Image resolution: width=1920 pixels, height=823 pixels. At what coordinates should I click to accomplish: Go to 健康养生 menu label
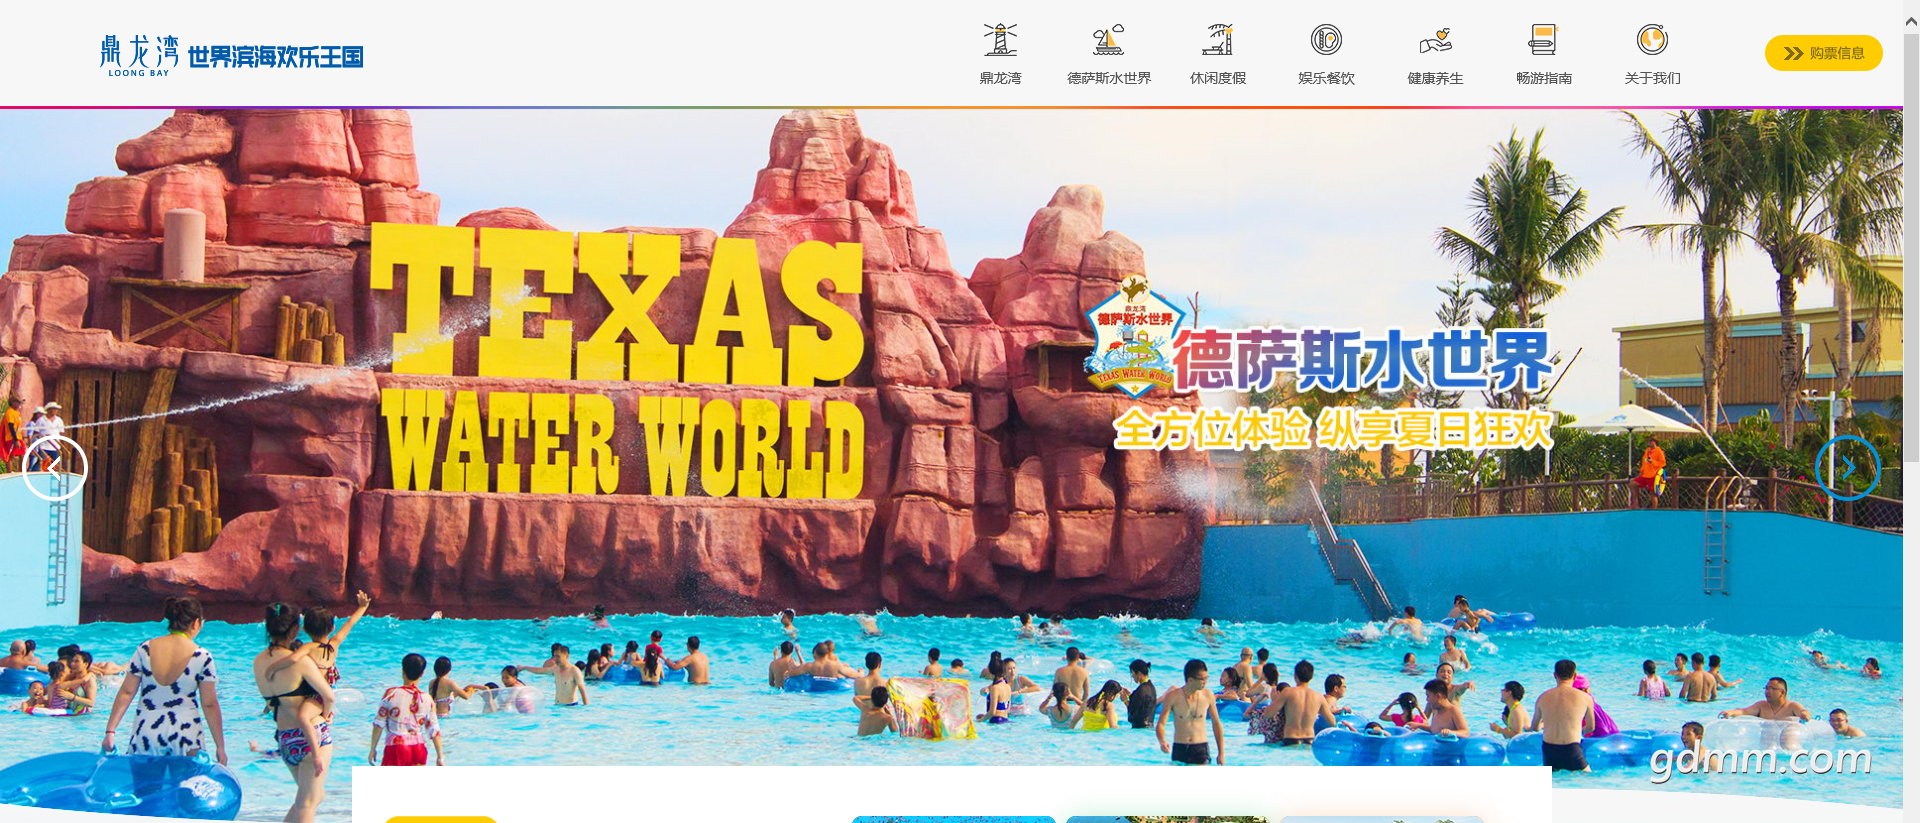tap(1435, 78)
